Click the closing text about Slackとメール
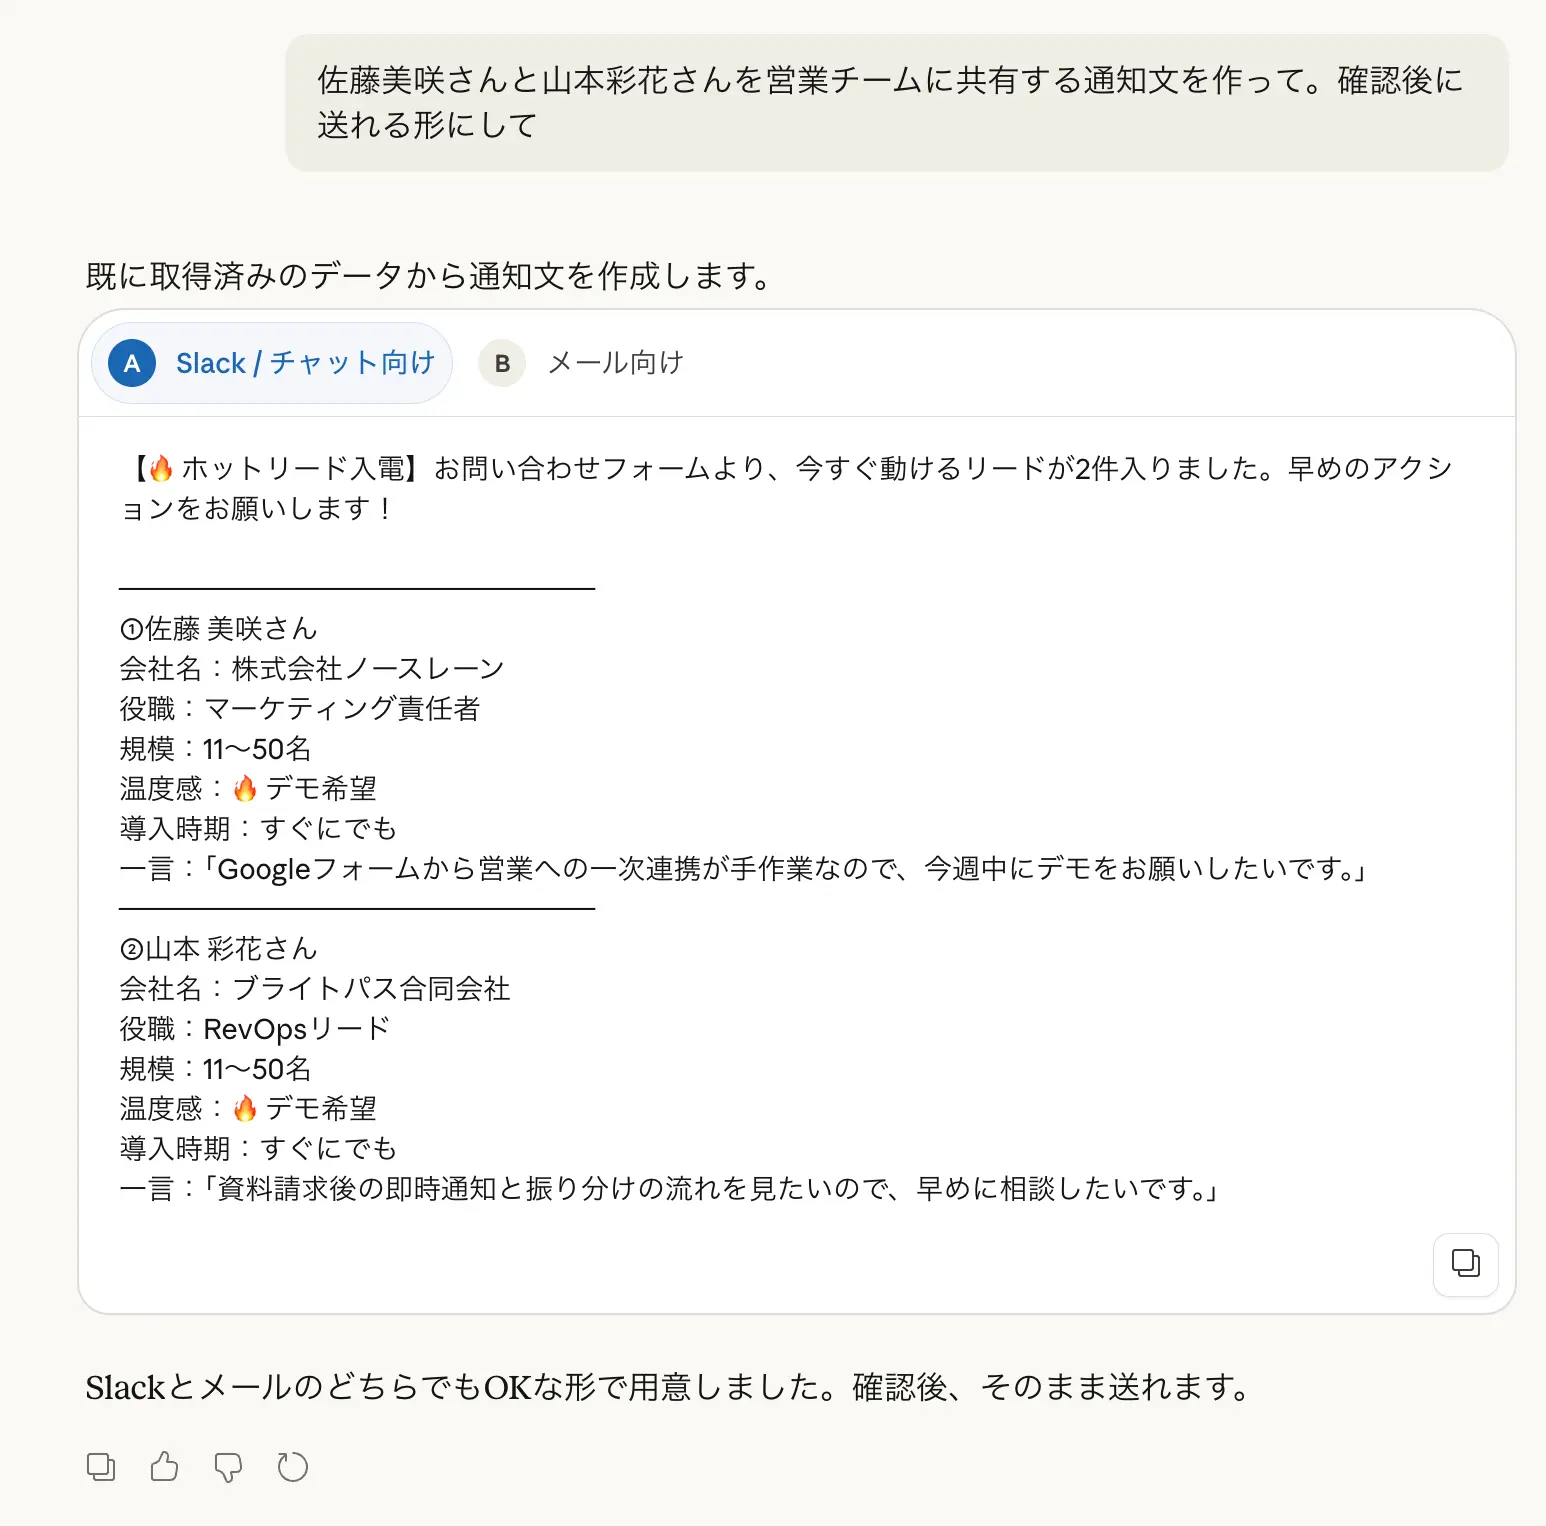The width and height of the screenshot is (1546, 1526). point(664,1386)
